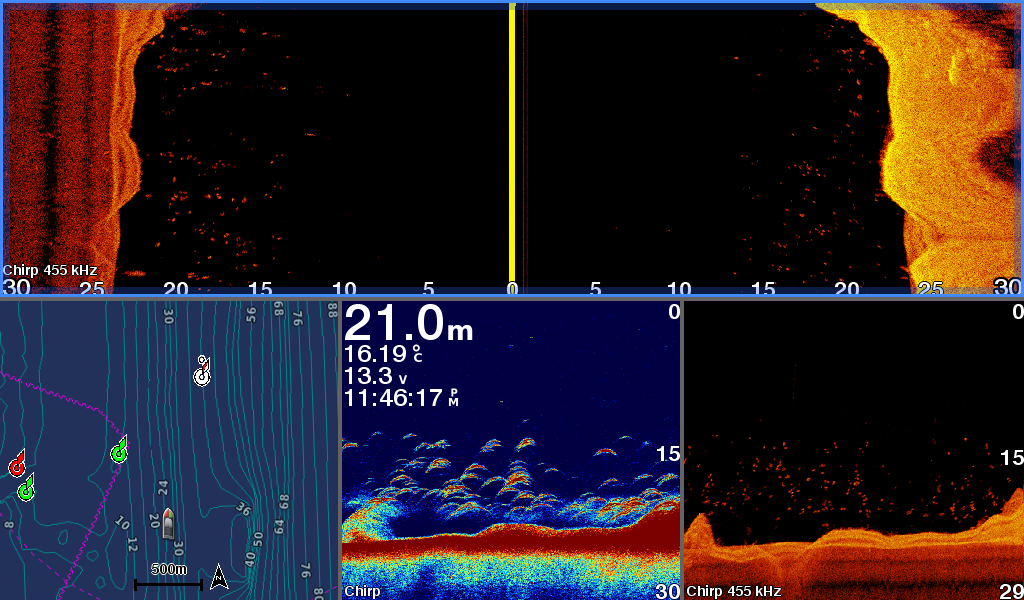
Task: Tap the Chirp label in sonar panel
Action: click(x=361, y=591)
